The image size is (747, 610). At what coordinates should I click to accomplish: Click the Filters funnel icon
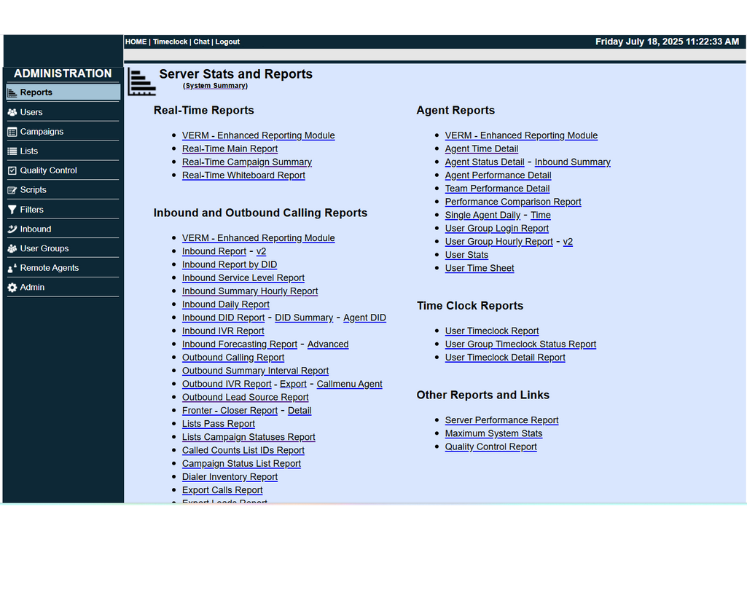(12, 210)
